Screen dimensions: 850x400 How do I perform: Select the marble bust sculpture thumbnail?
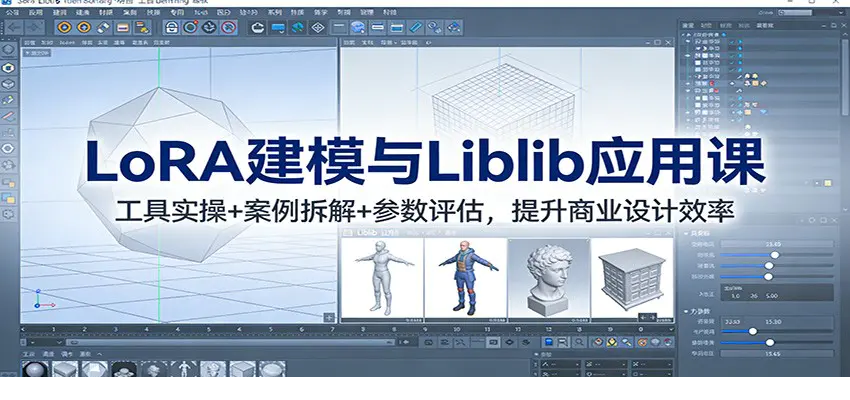click(x=549, y=279)
